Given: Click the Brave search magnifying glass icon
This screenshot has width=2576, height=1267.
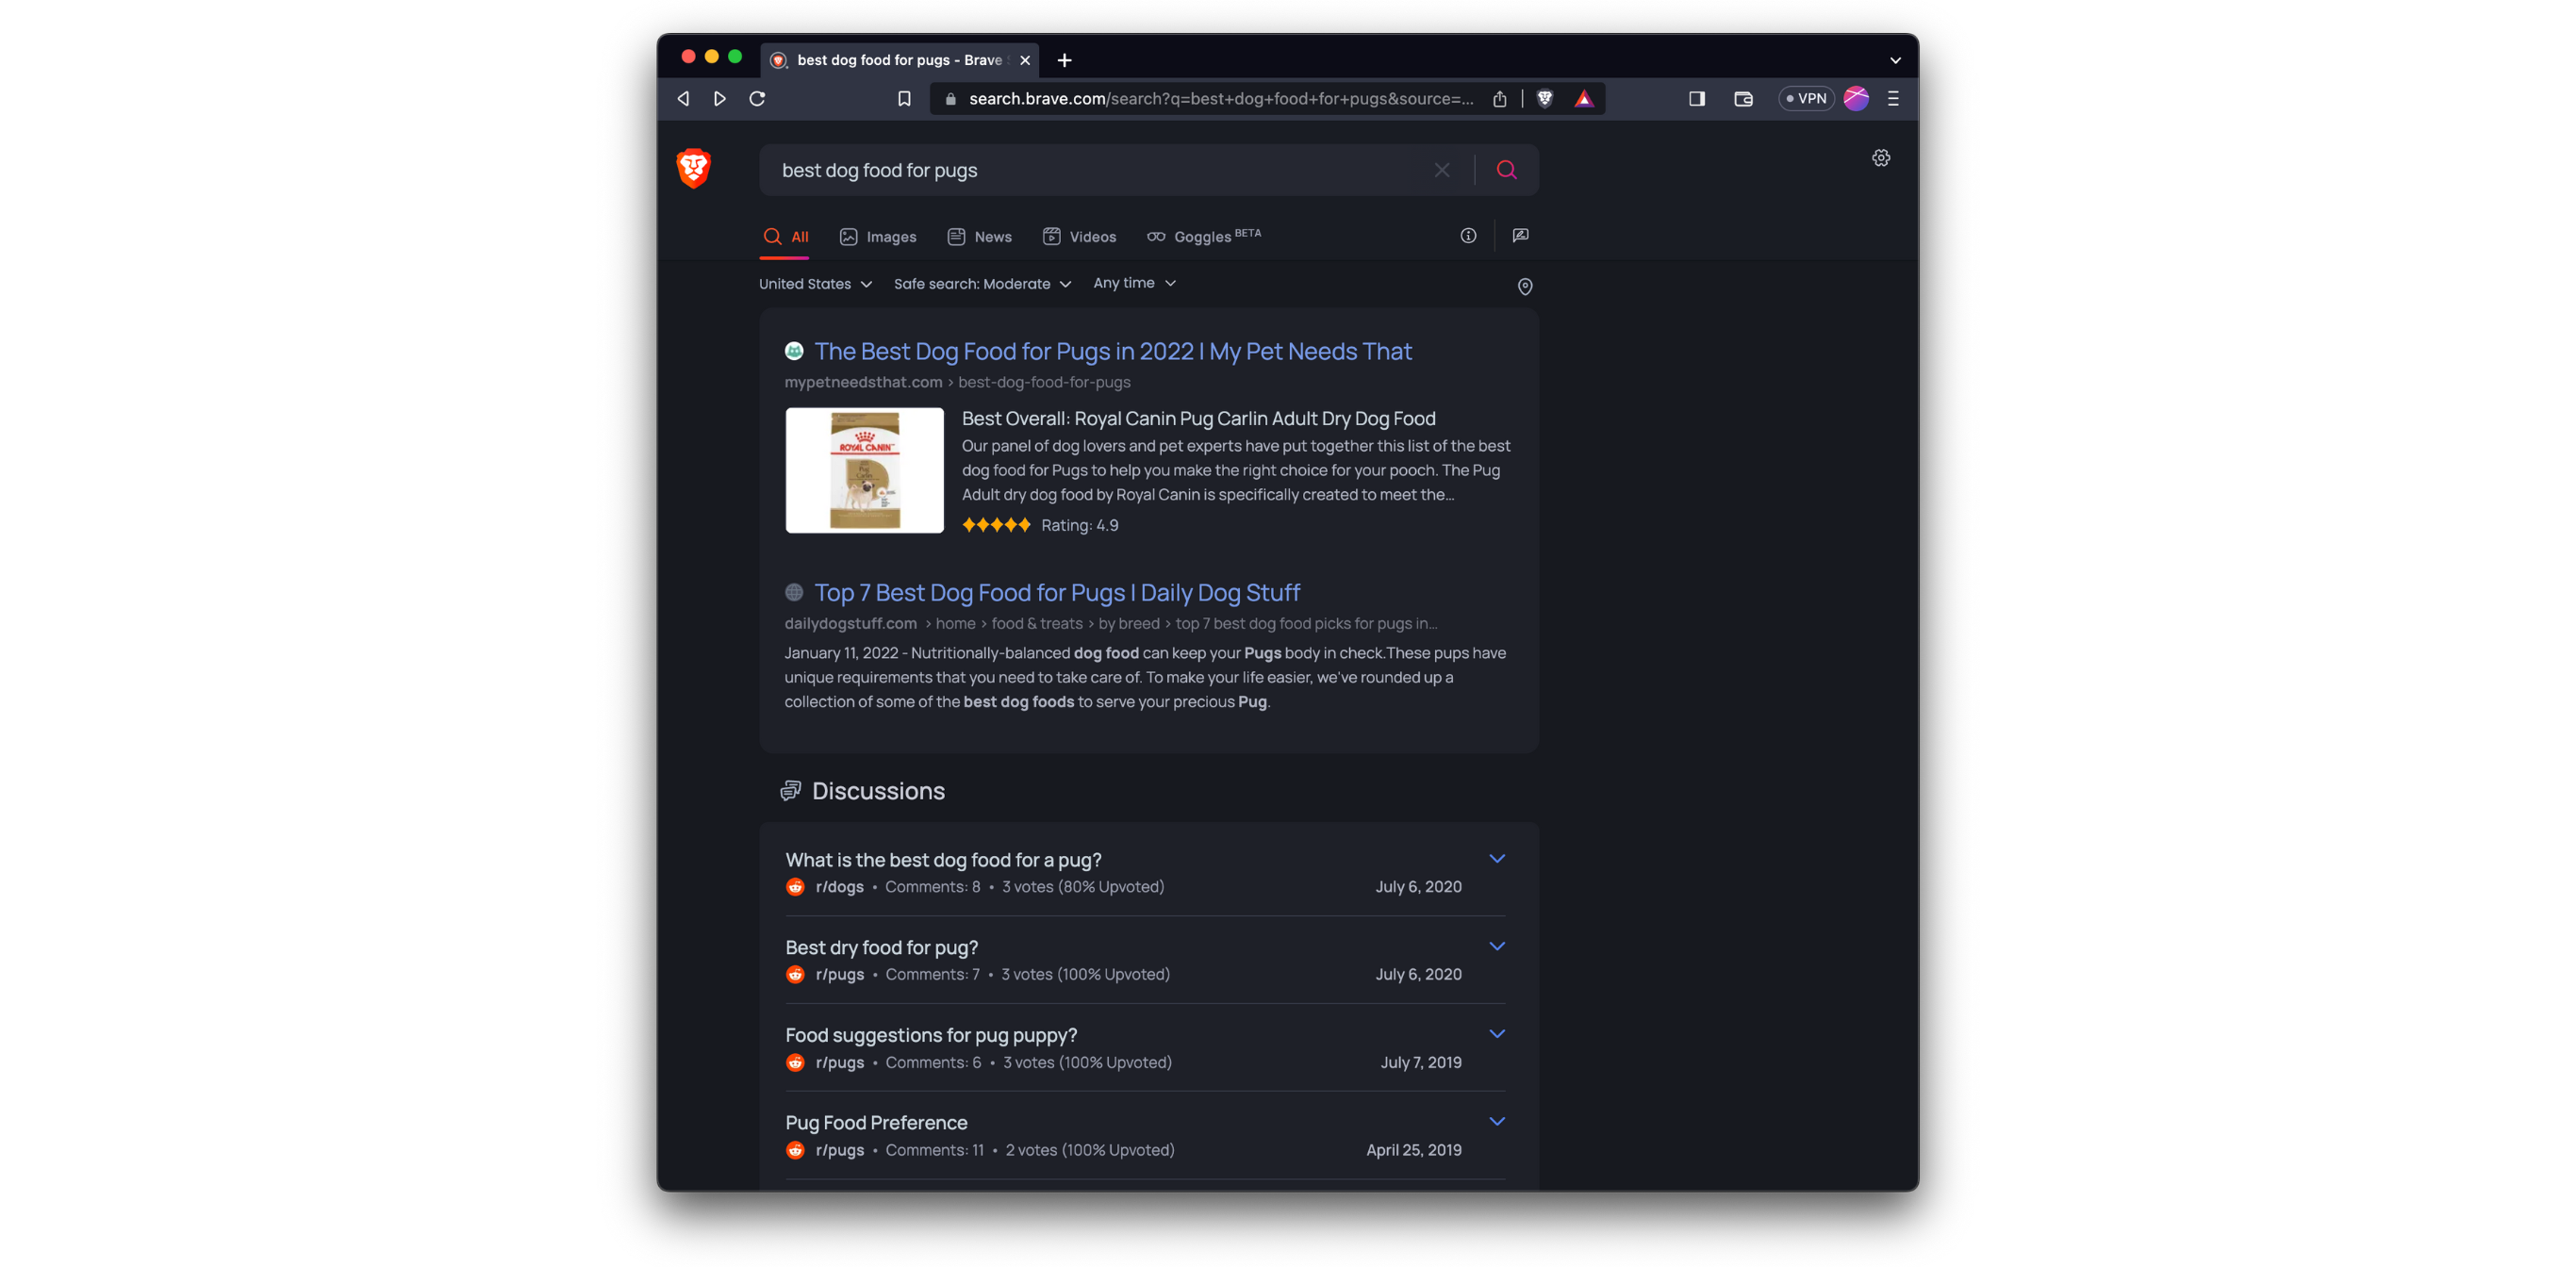Looking at the screenshot, I should [x=1505, y=170].
